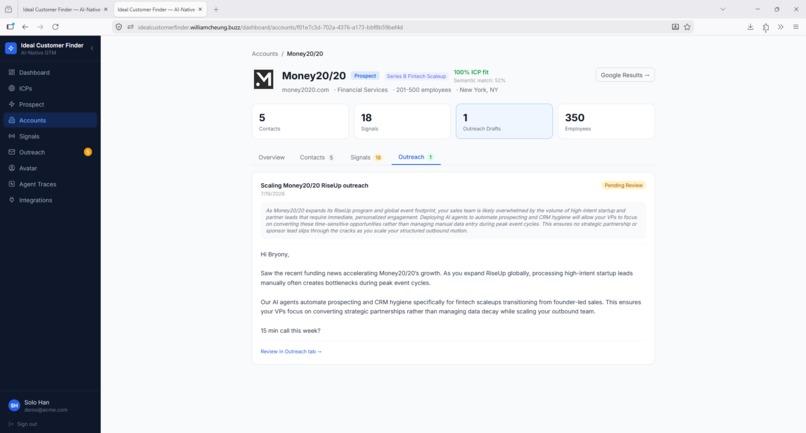The image size is (806, 433).
Task: Close the active Ideal Customer Finder tab
Action: coord(200,9)
